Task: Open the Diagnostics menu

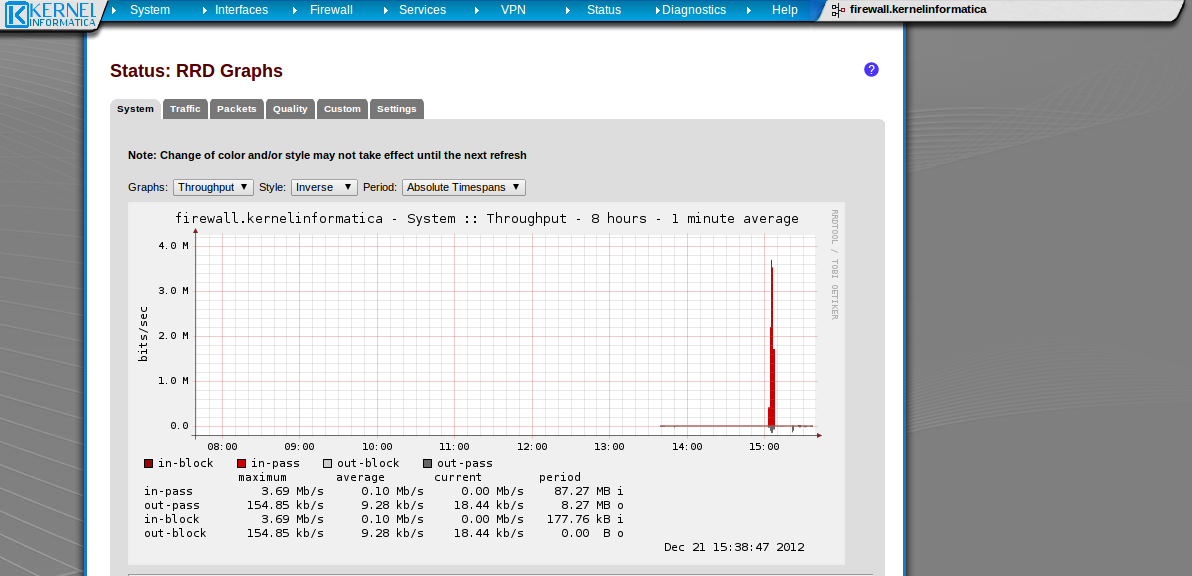Action: pos(694,11)
